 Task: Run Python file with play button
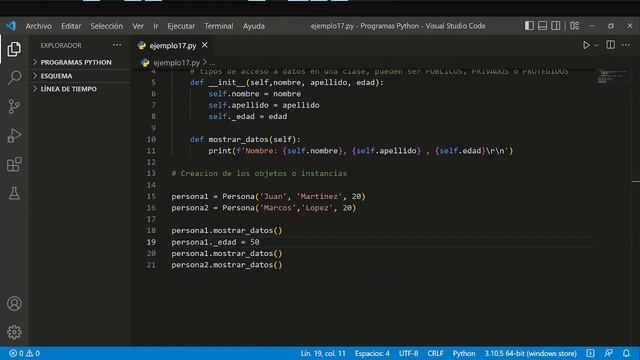tap(586, 45)
